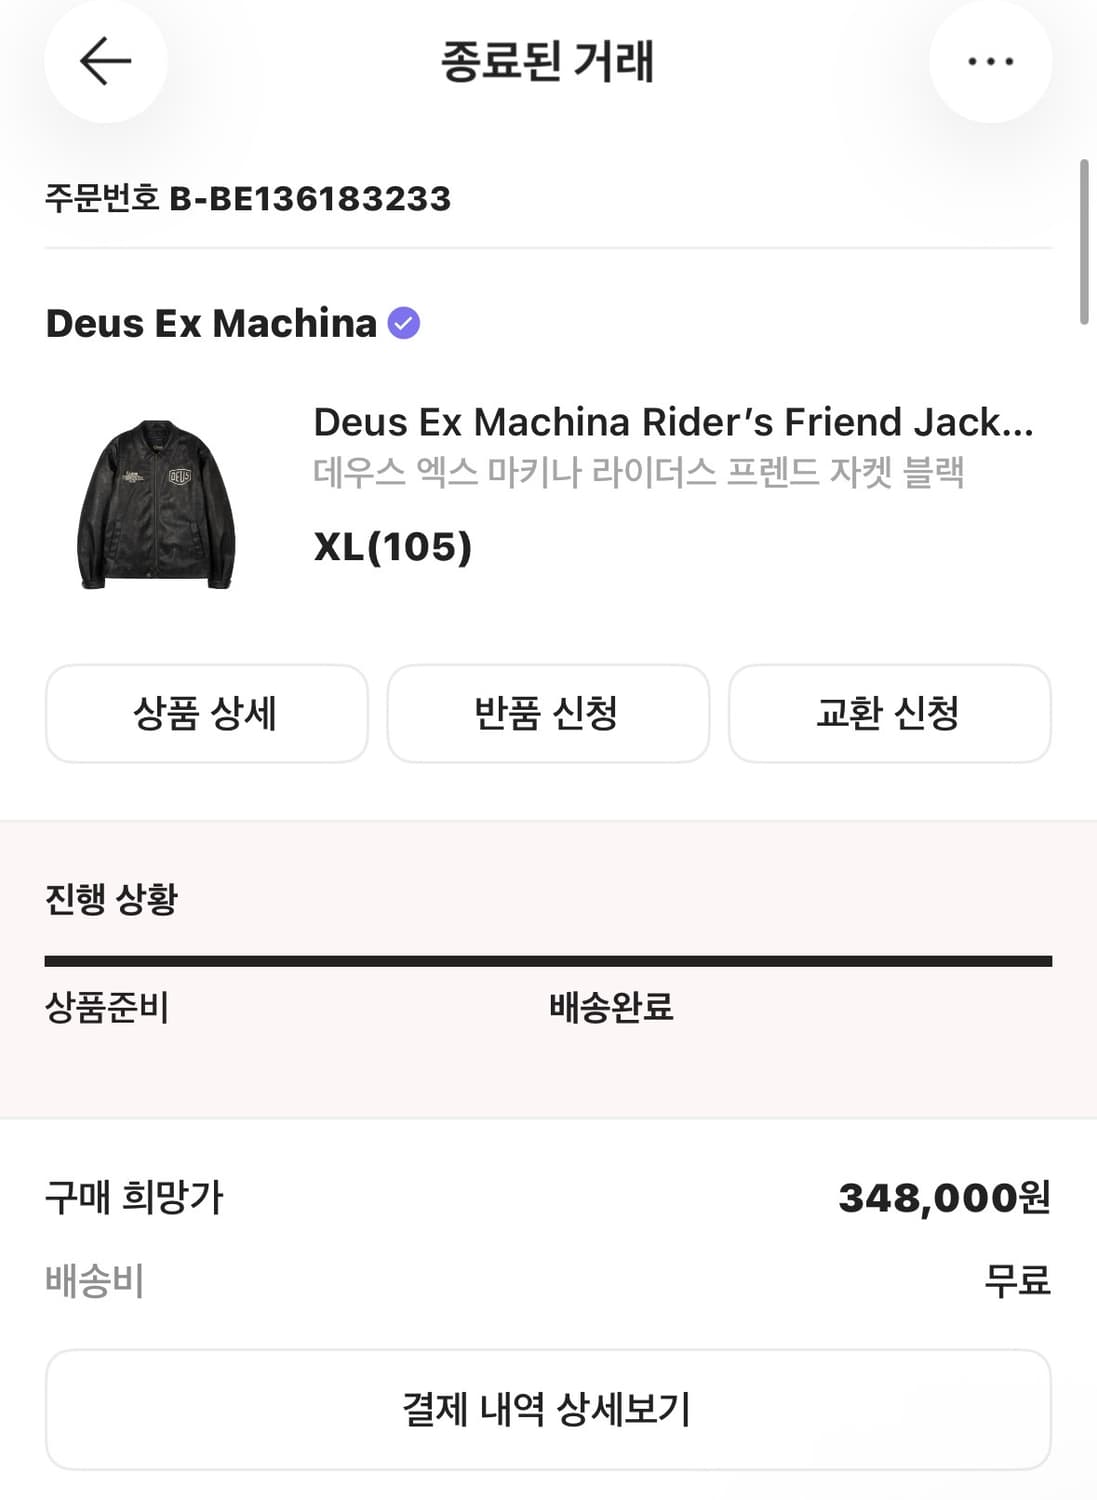Select the Rider's Friend Jacket product title
This screenshot has width=1097, height=1500.
672,422
